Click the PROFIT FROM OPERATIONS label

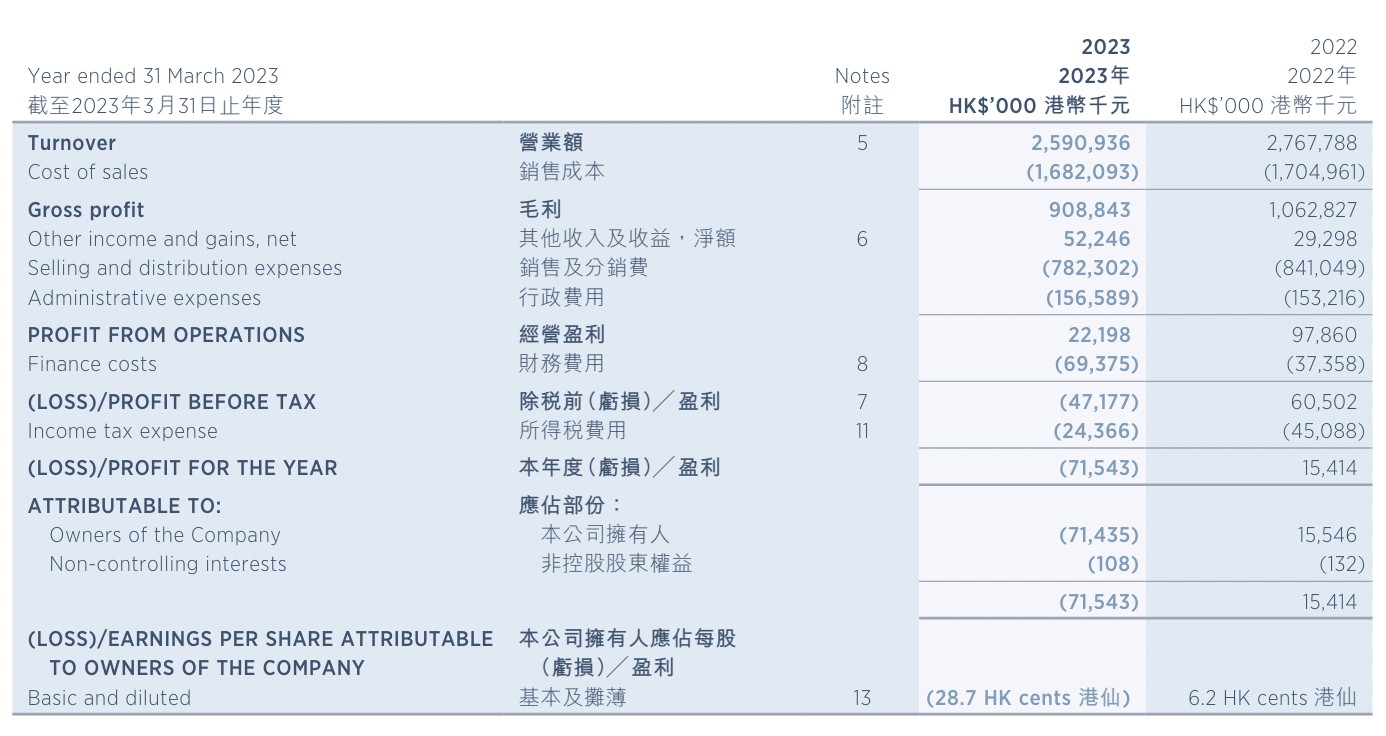click(x=166, y=335)
